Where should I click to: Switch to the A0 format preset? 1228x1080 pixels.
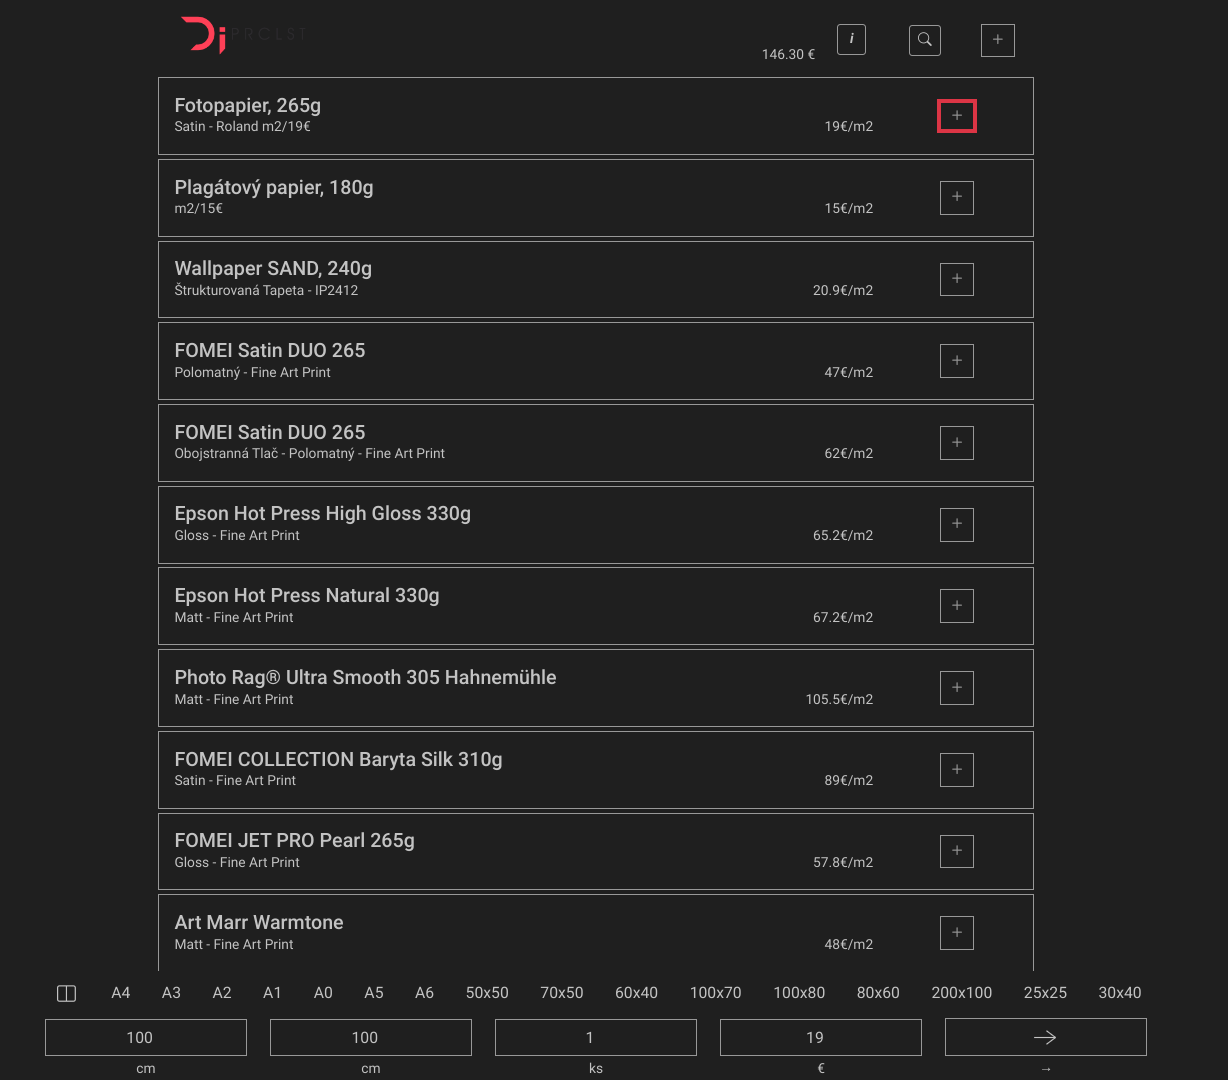point(323,993)
